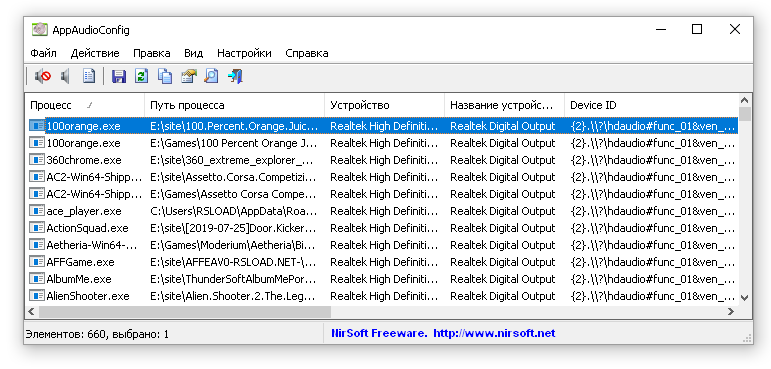Select the AlbumMe.exe process
This screenshot has height=369, width=771.
79,279
